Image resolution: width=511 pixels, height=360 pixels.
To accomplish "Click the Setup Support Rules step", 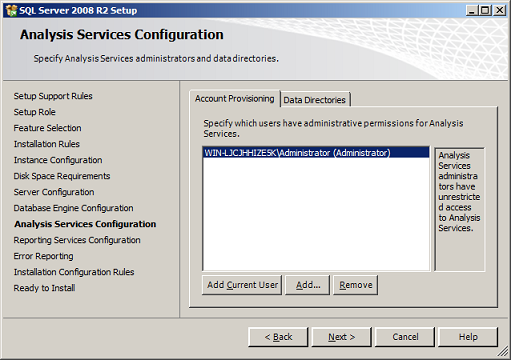I will pos(53,96).
